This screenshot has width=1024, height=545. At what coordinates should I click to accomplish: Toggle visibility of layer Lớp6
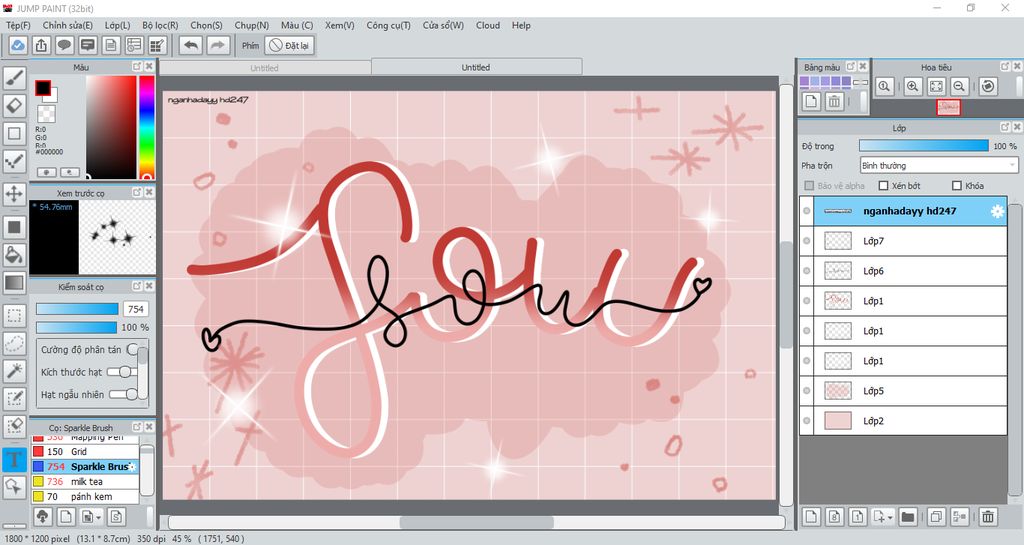807,271
